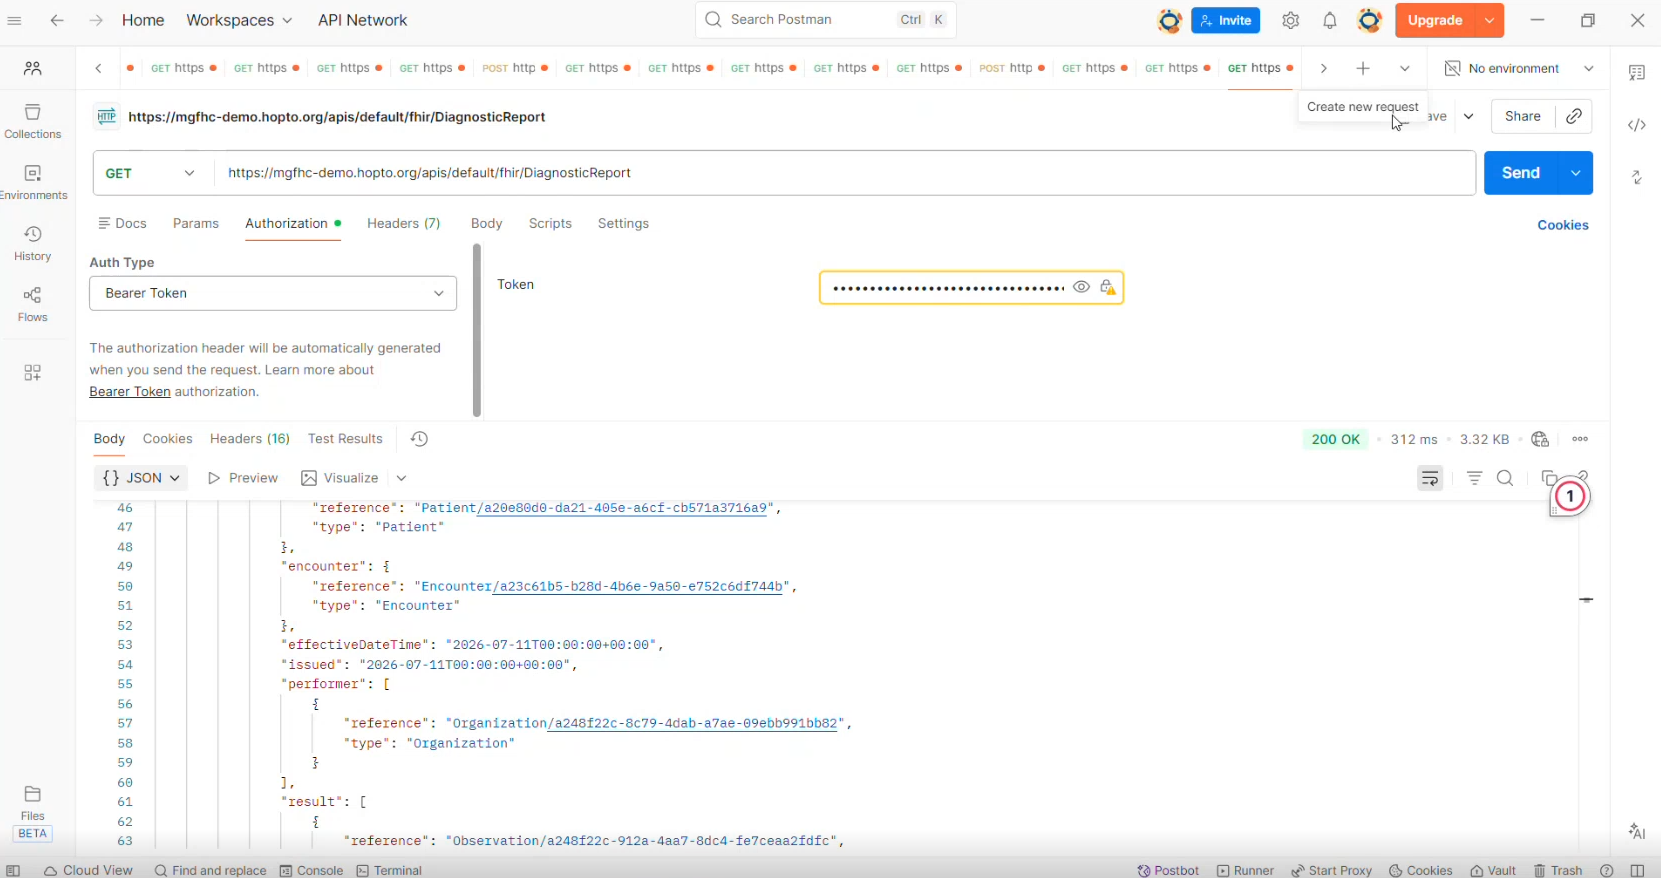Open Environments in the sidebar
1661x878 pixels.
click(x=33, y=182)
